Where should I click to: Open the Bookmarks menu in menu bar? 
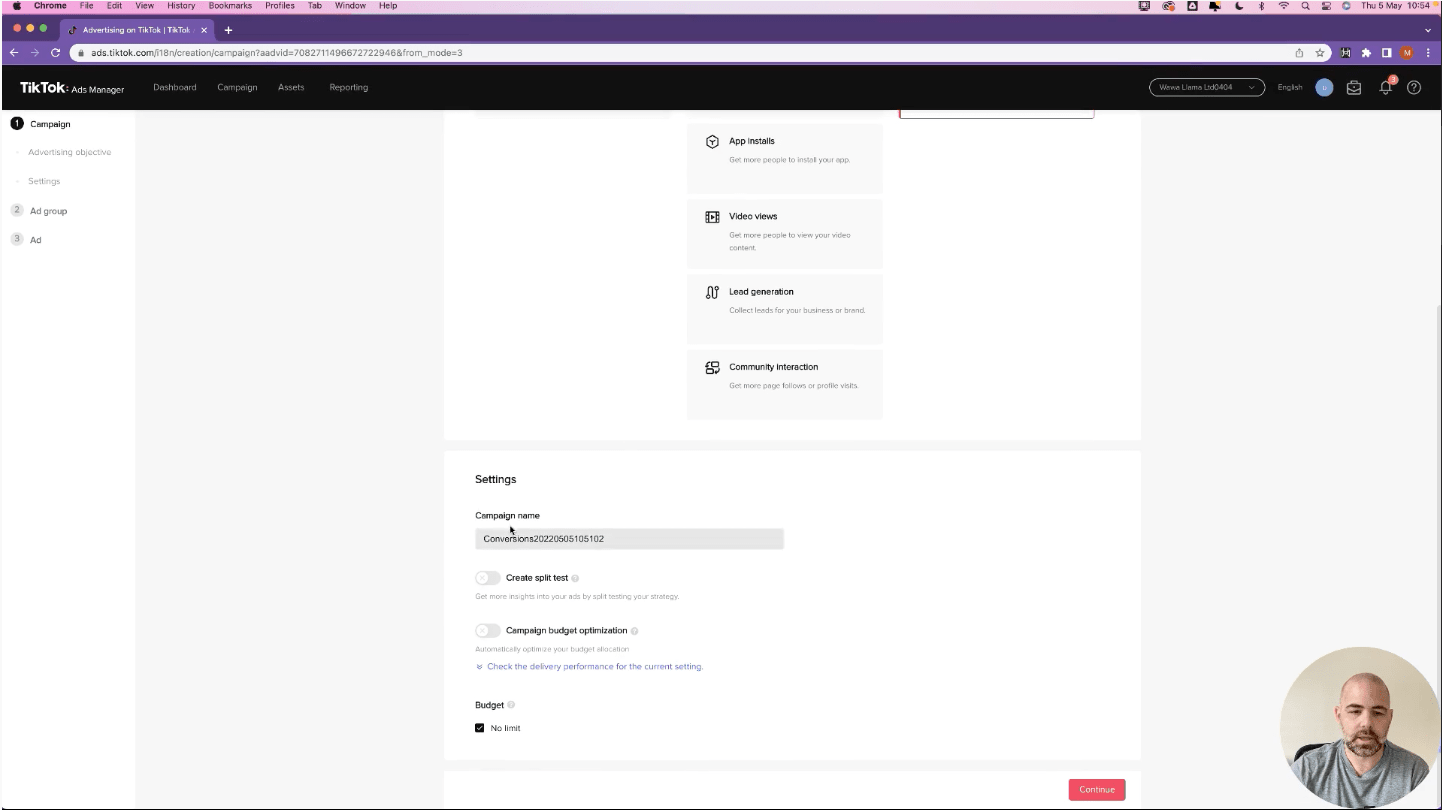click(x=230, y=6)
